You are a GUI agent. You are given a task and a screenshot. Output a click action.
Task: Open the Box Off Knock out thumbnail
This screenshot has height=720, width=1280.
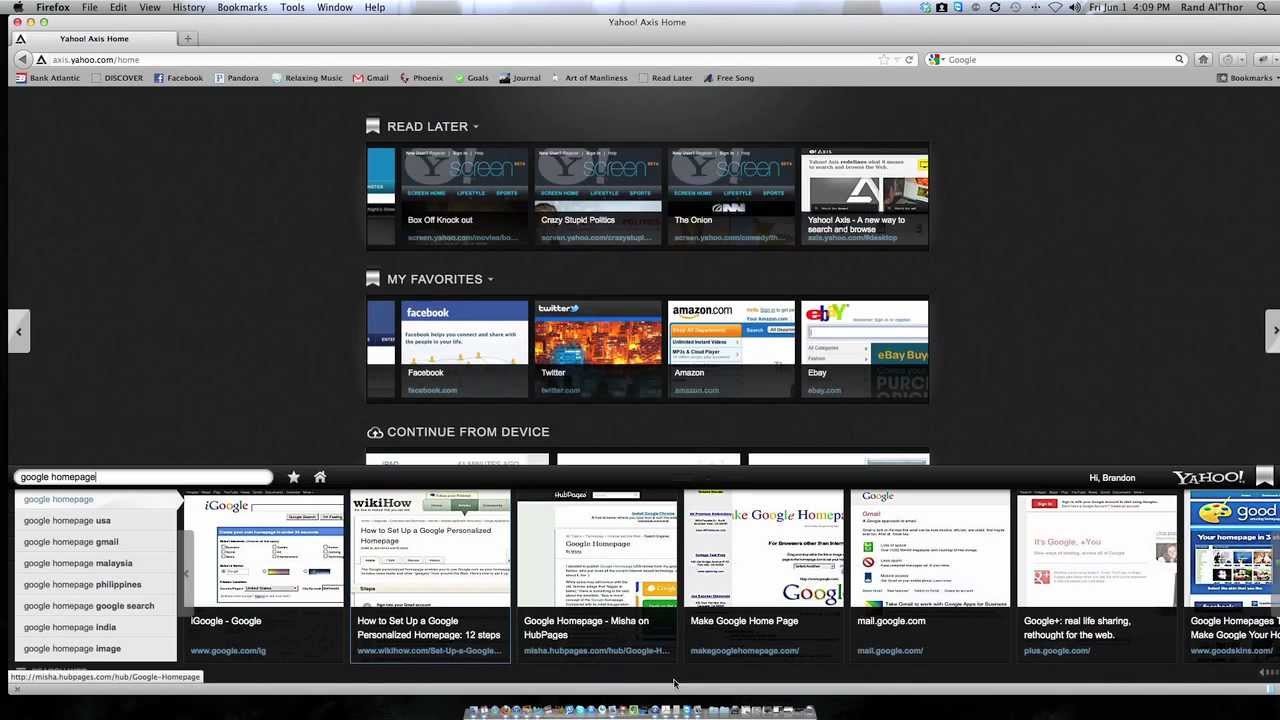(x=464, y=196)
